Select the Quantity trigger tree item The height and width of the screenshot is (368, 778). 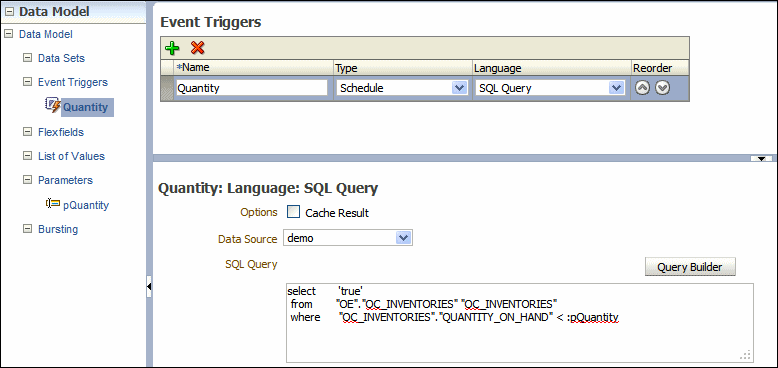pos(85,107)
